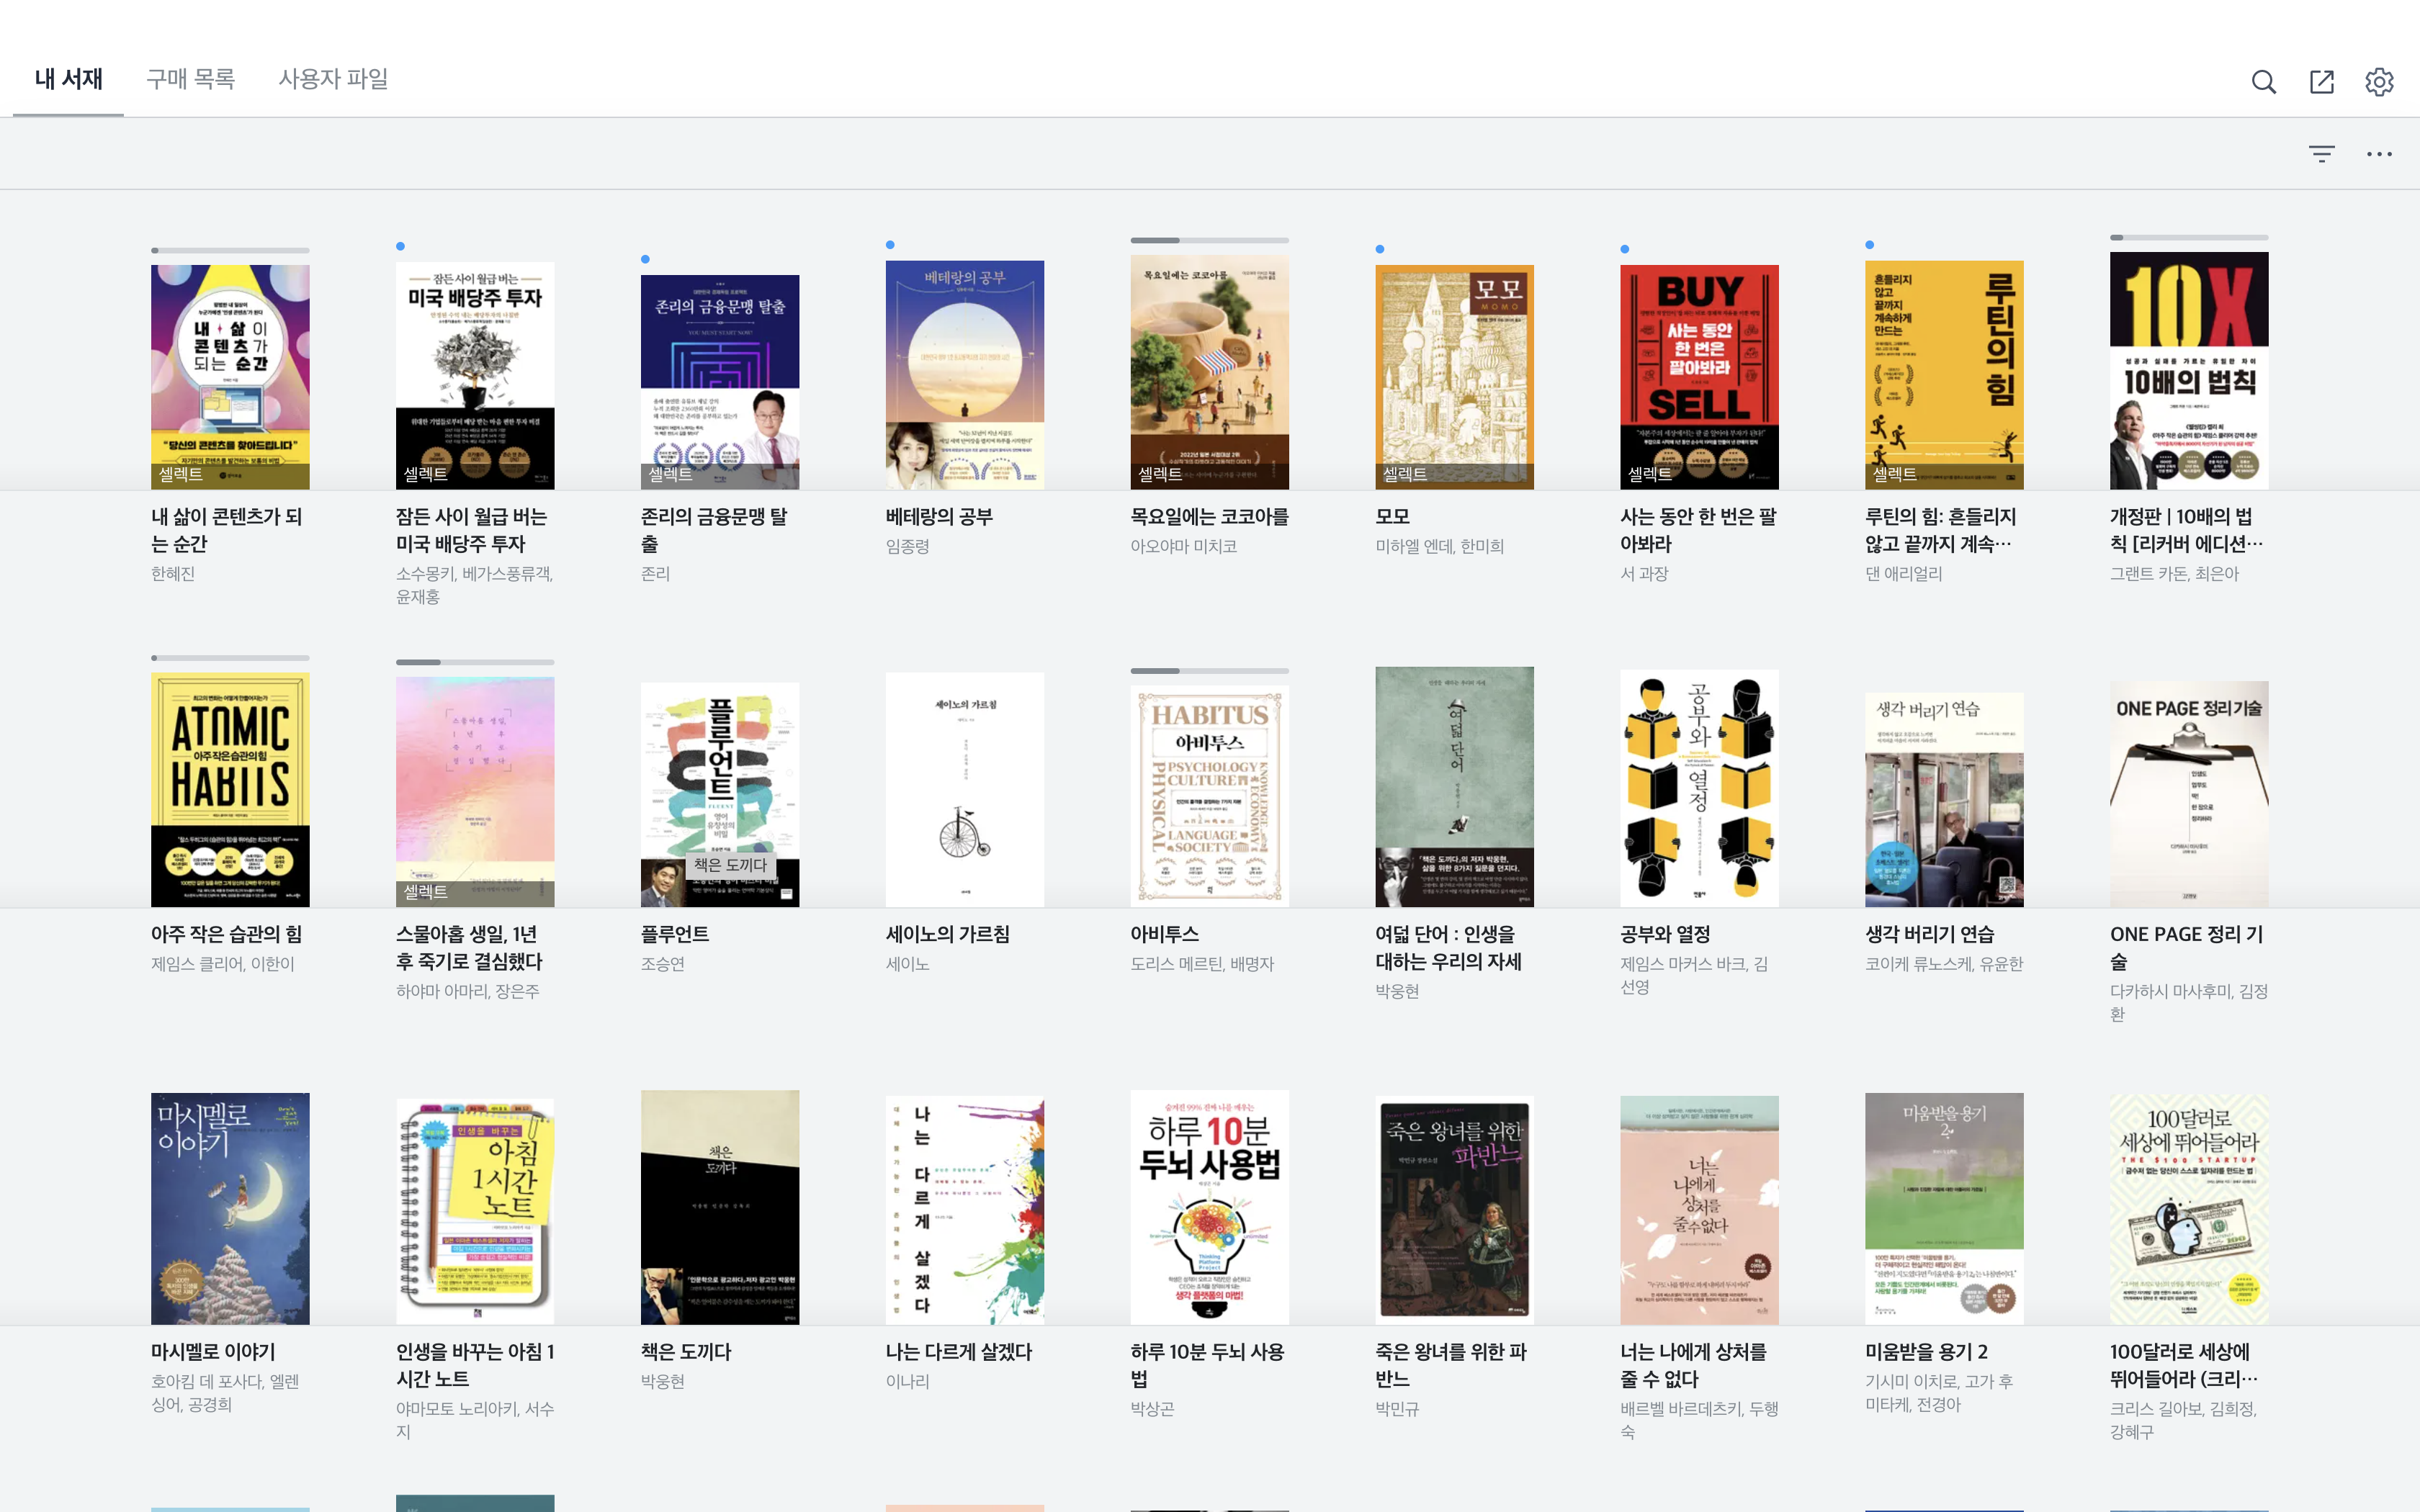Click the title text 베테랑의 공부
The image size is (2420, 1512).
[939, 516]
